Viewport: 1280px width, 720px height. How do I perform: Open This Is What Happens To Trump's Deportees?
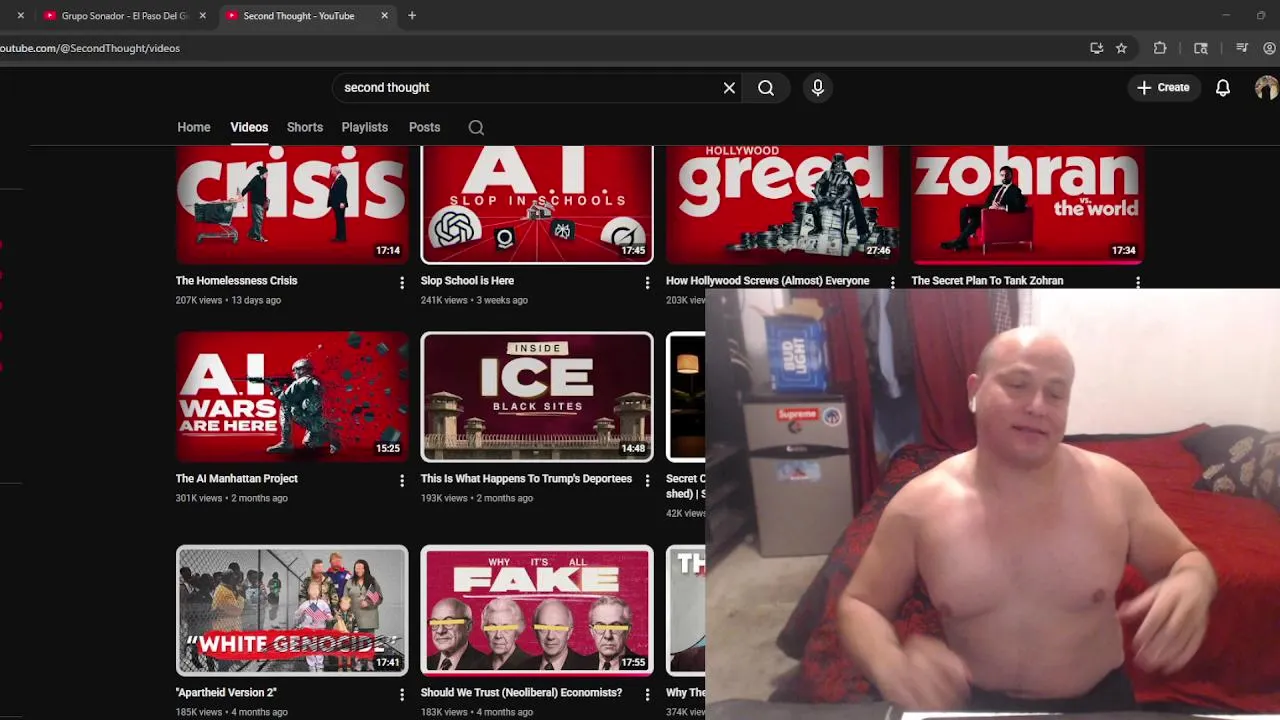tap(526, 478)
